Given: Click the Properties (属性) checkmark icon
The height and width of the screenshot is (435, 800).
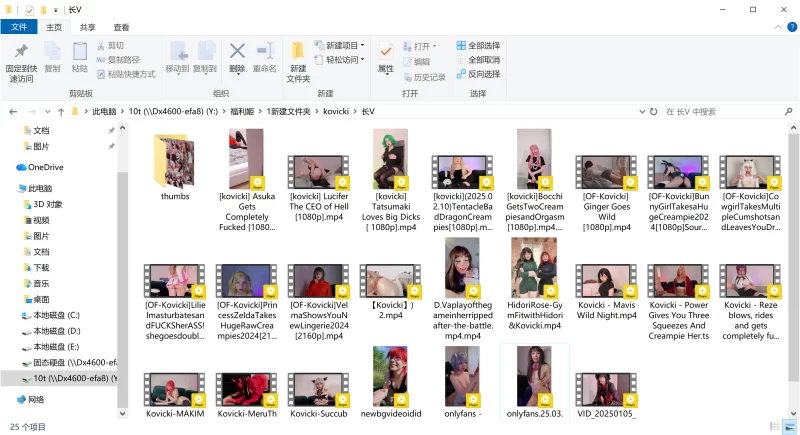Looking at the screenshot, I should (x=386, y=52).
